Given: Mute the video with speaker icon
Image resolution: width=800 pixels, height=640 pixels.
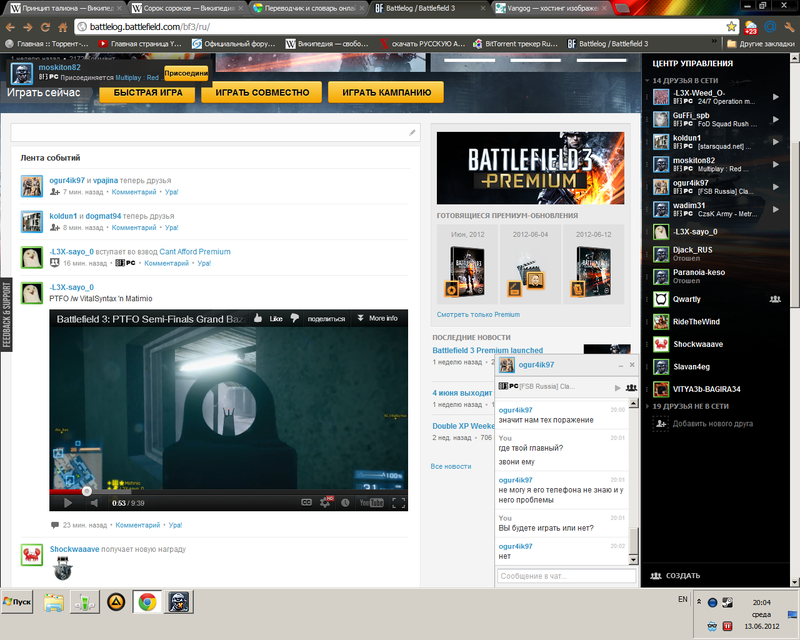Looking at the screenshot, I should click(94, 503).
